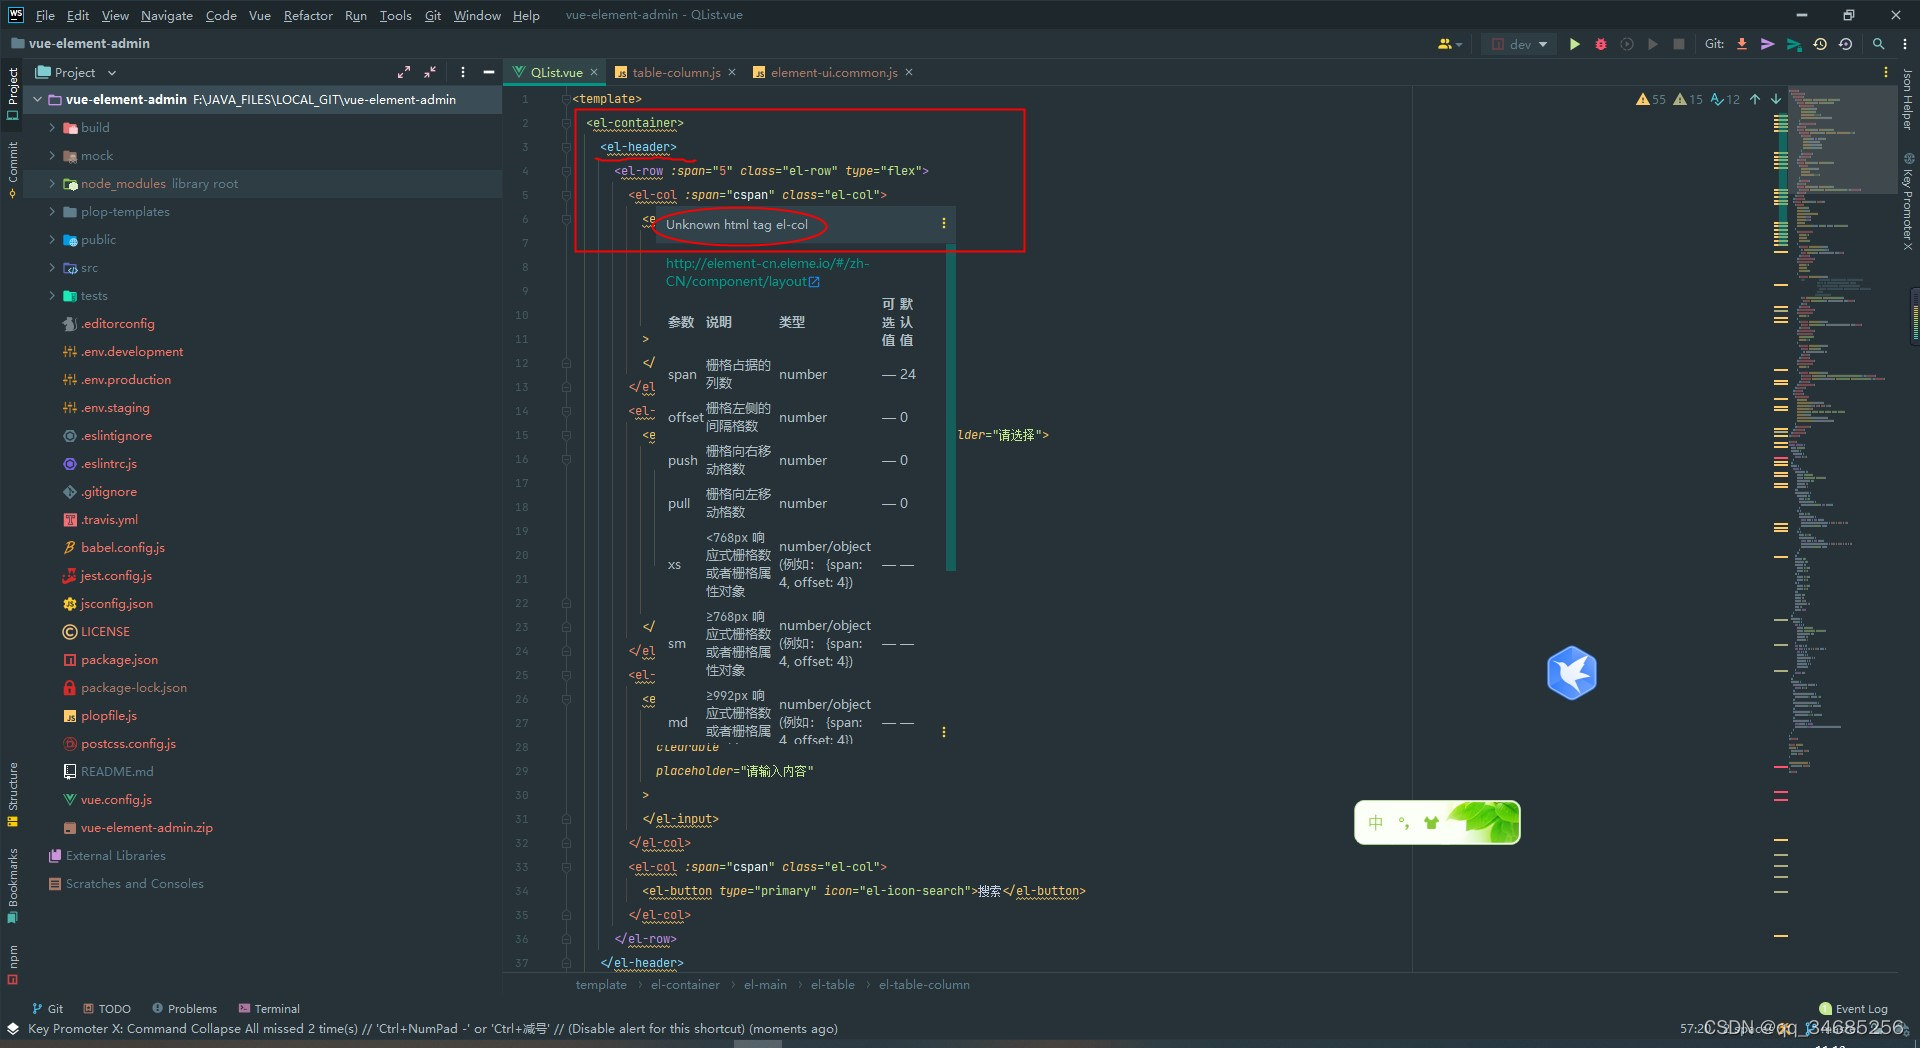
Task: Open the dev run configuration dropdown
Action: (1519, 44)
